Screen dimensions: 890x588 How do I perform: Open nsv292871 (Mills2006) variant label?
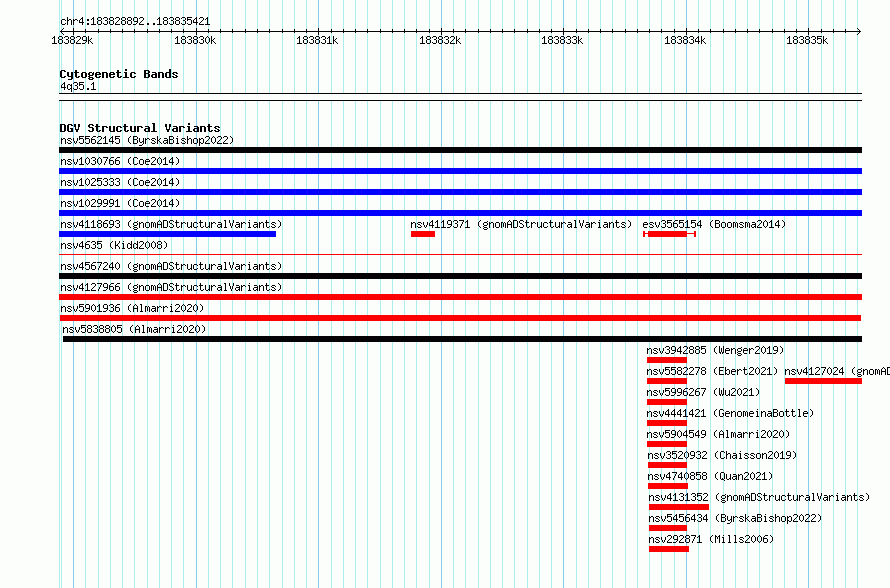[711, 539]
